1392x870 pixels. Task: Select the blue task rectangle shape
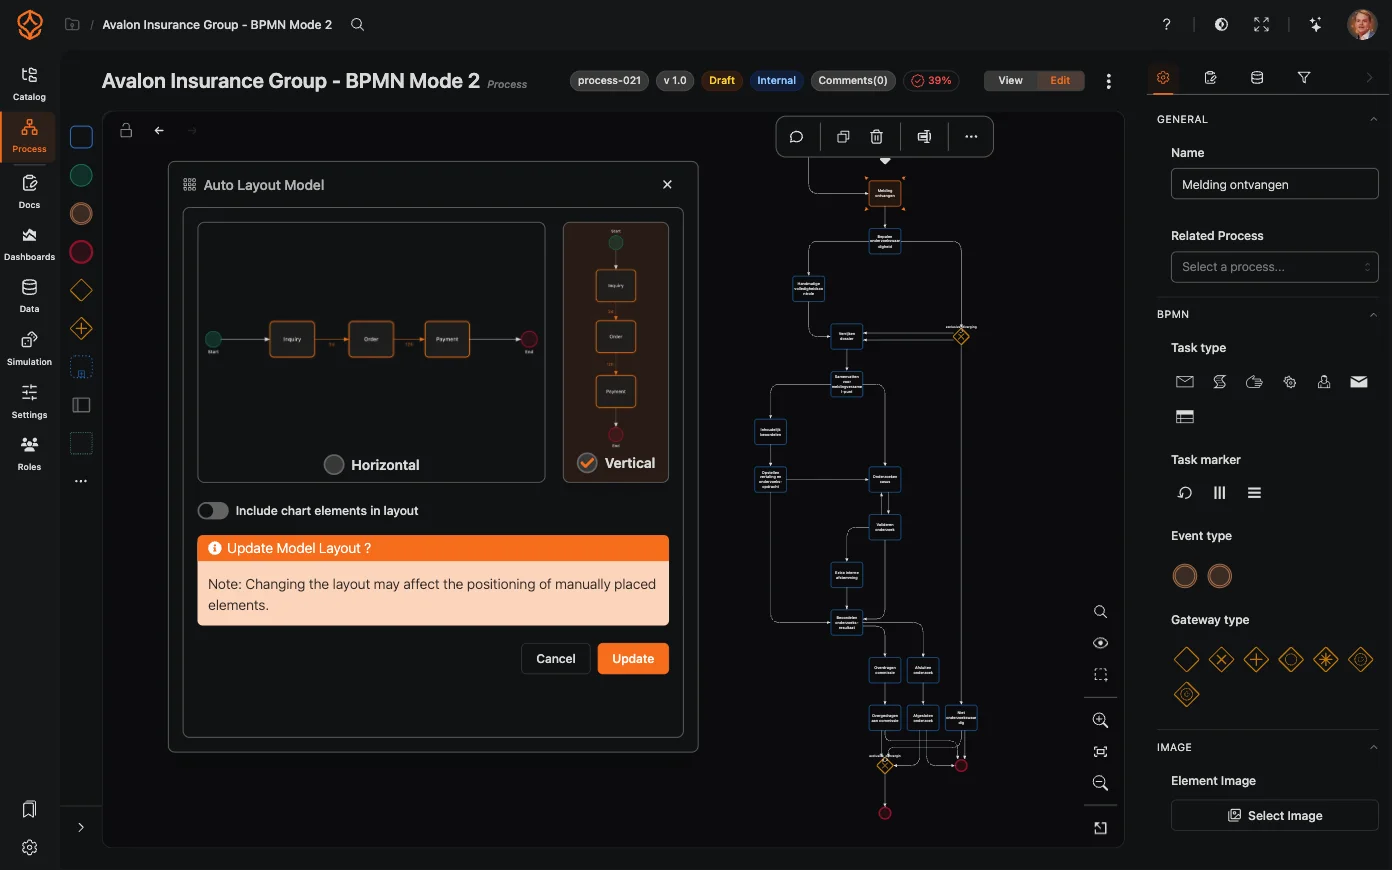82,137
